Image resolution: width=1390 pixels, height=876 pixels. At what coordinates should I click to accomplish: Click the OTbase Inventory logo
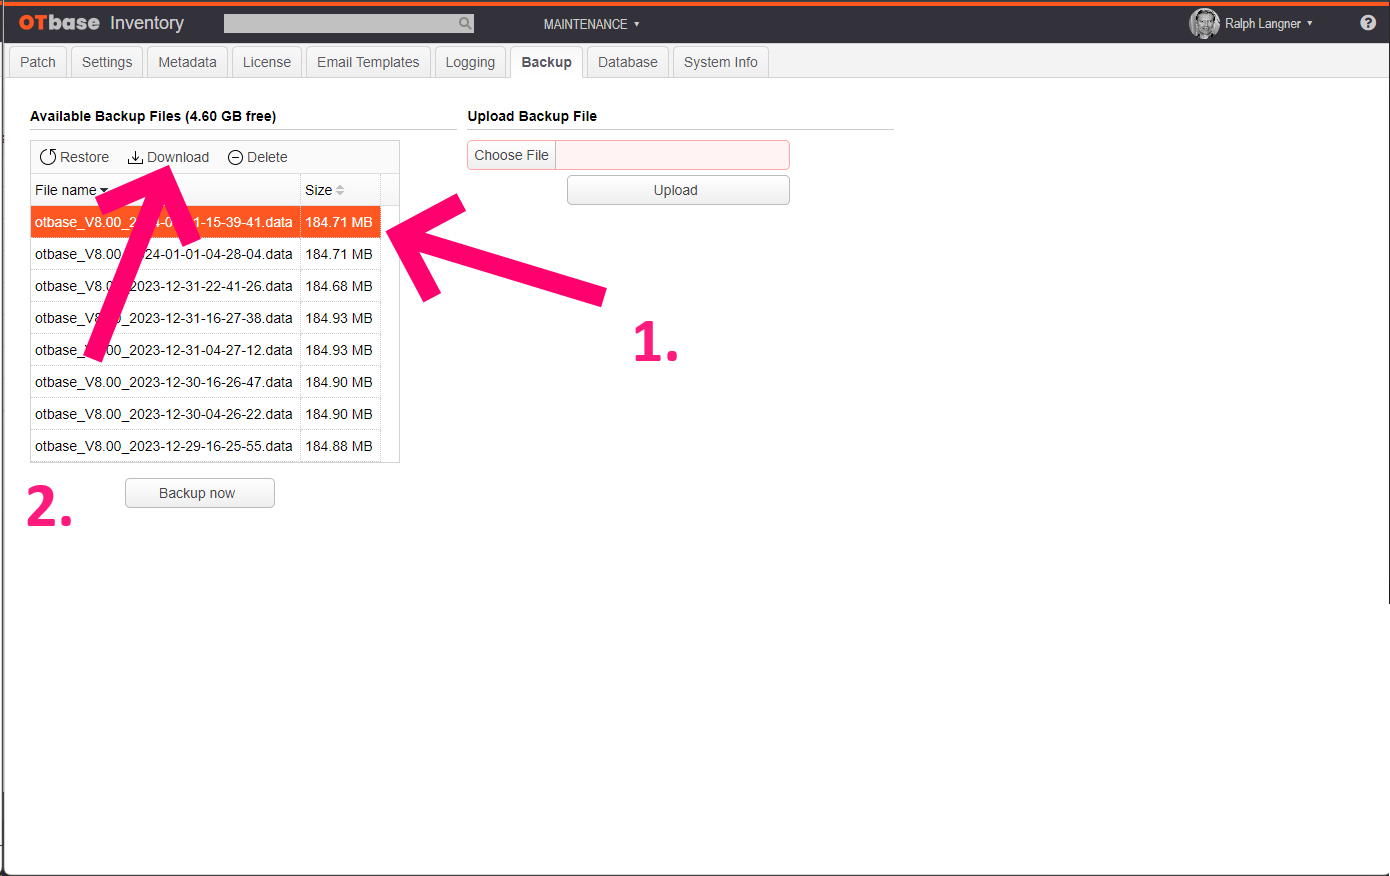pyautogui.click(x=101, y=23)
